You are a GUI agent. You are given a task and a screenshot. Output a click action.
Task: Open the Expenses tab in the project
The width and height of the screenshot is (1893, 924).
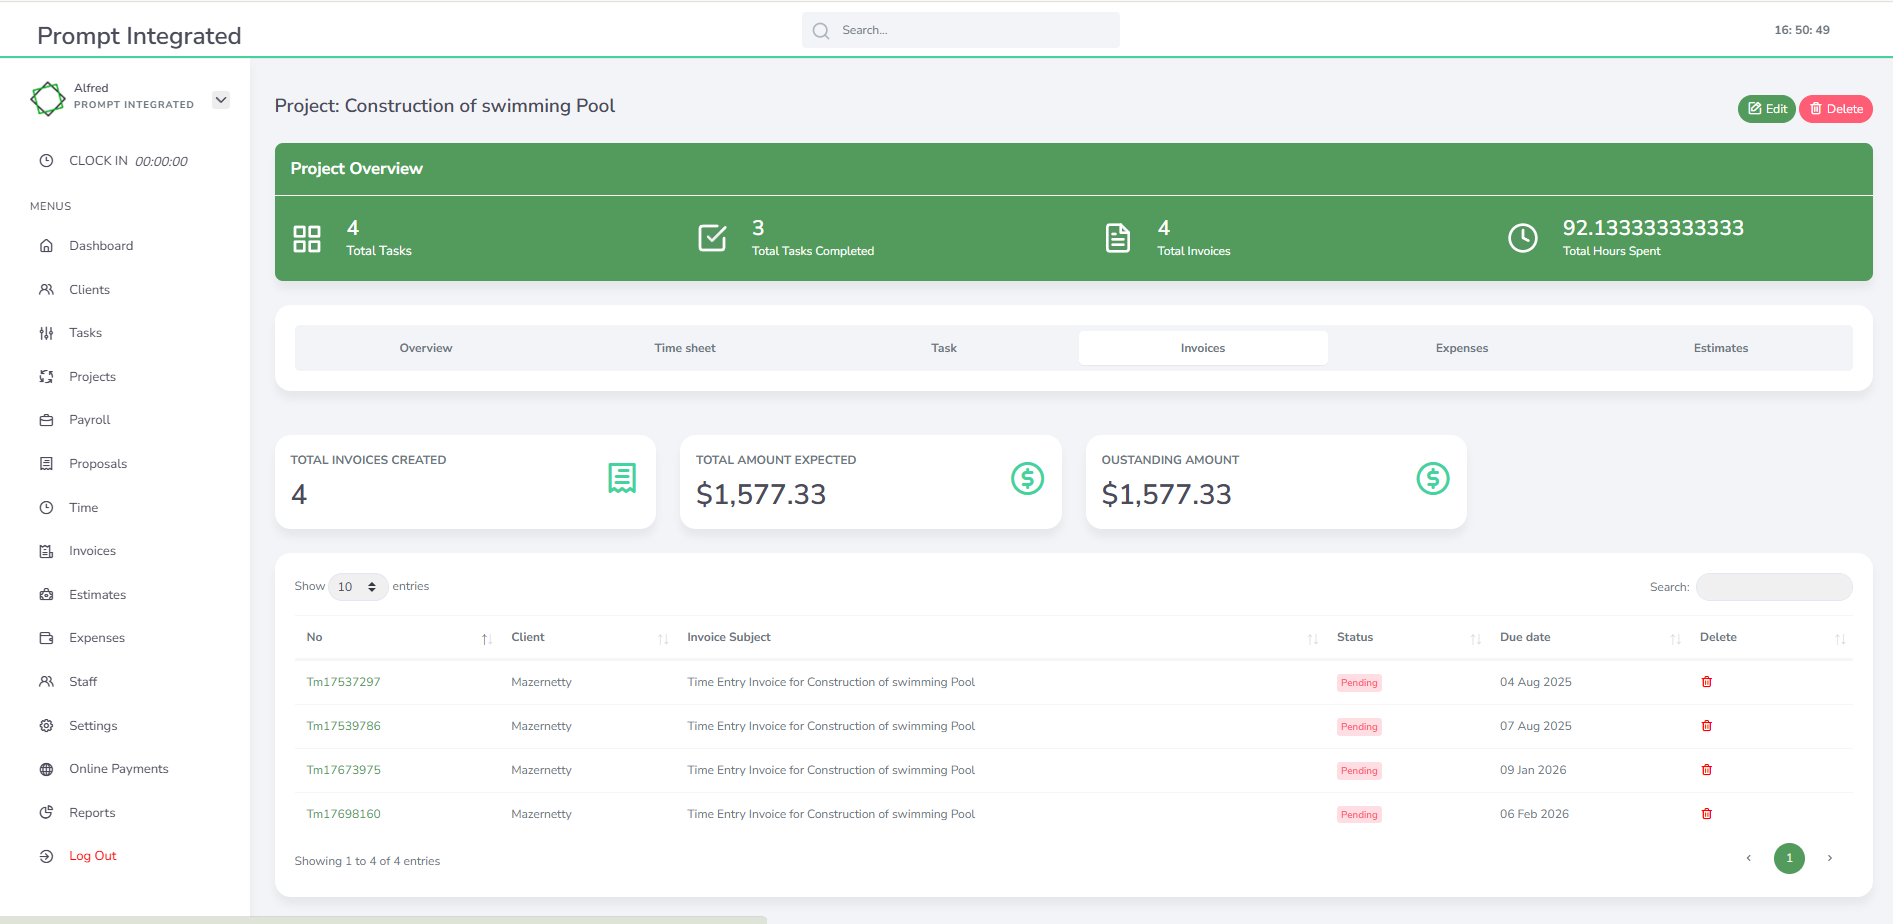[1461, 348]
